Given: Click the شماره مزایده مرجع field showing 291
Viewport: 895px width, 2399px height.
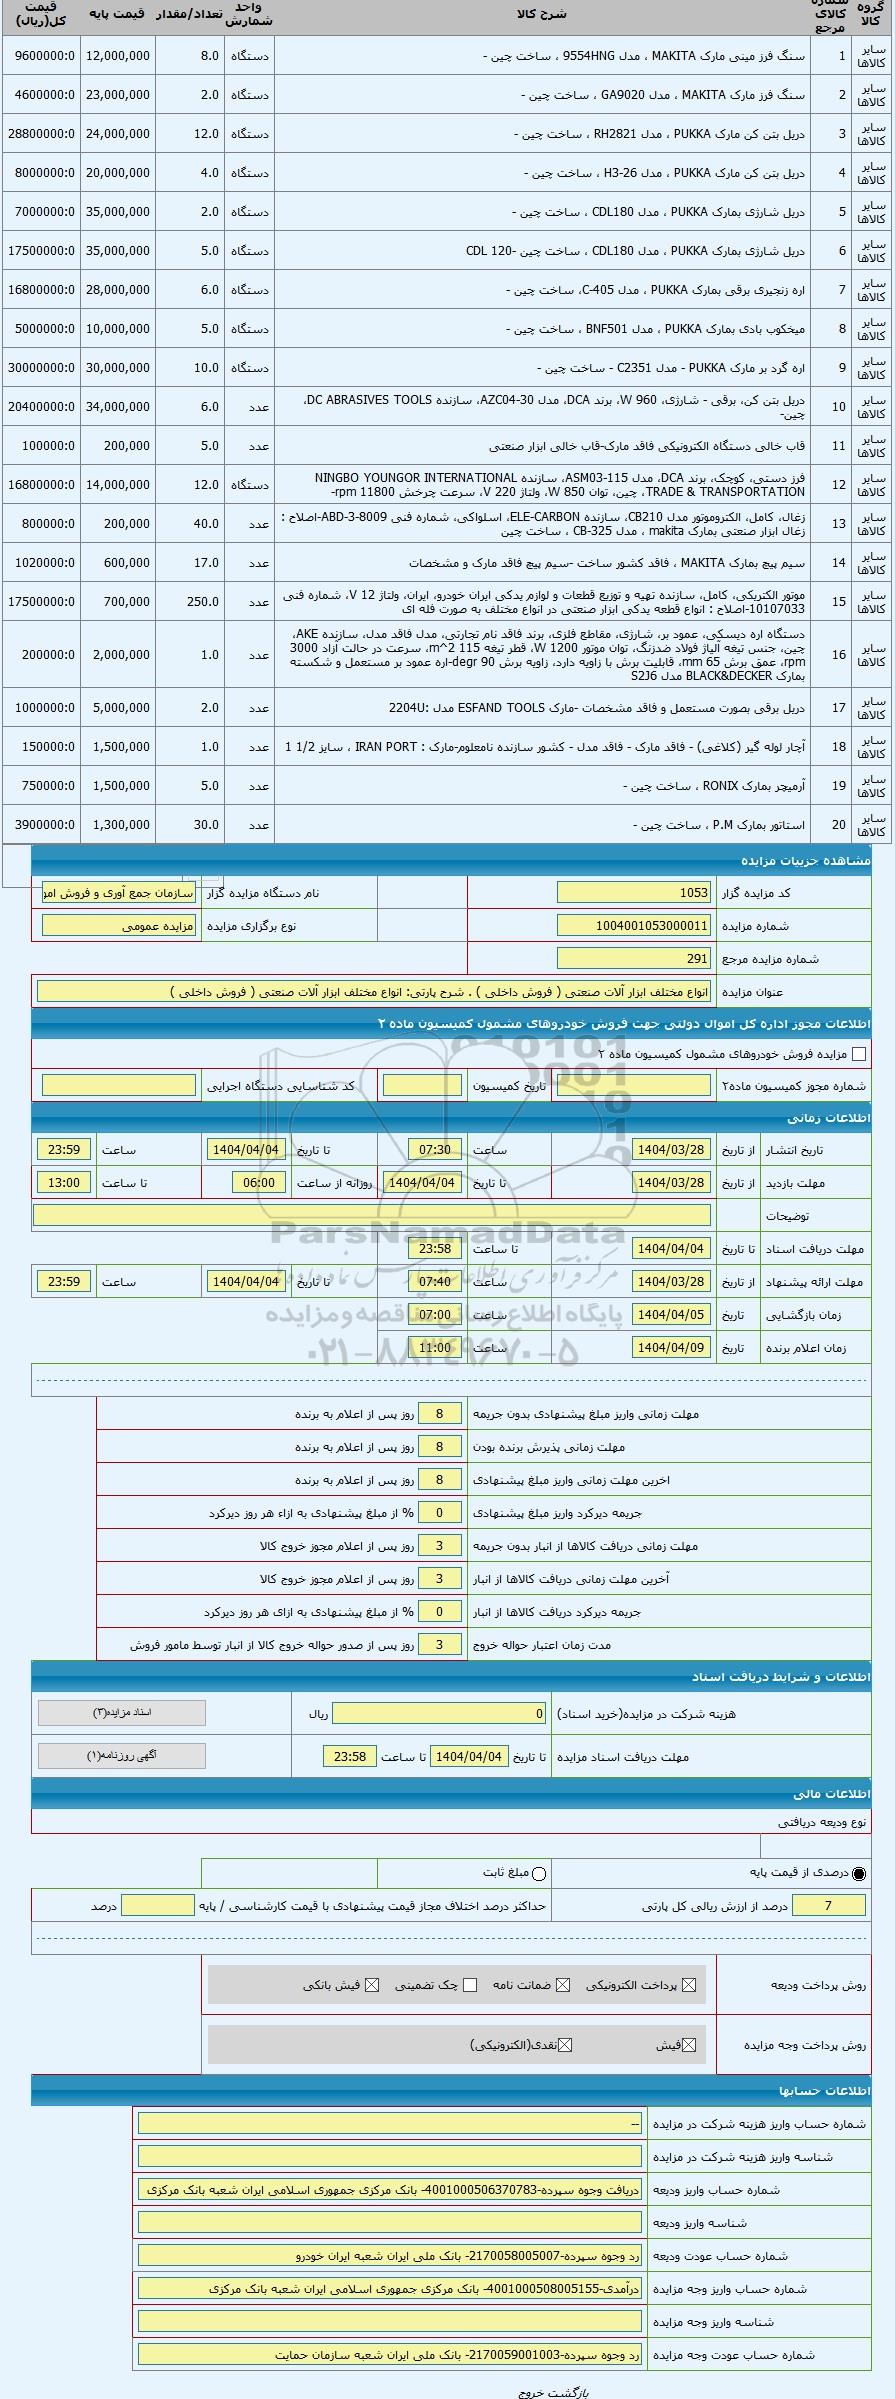Looking at the screenshot, I should coord(634,958).
